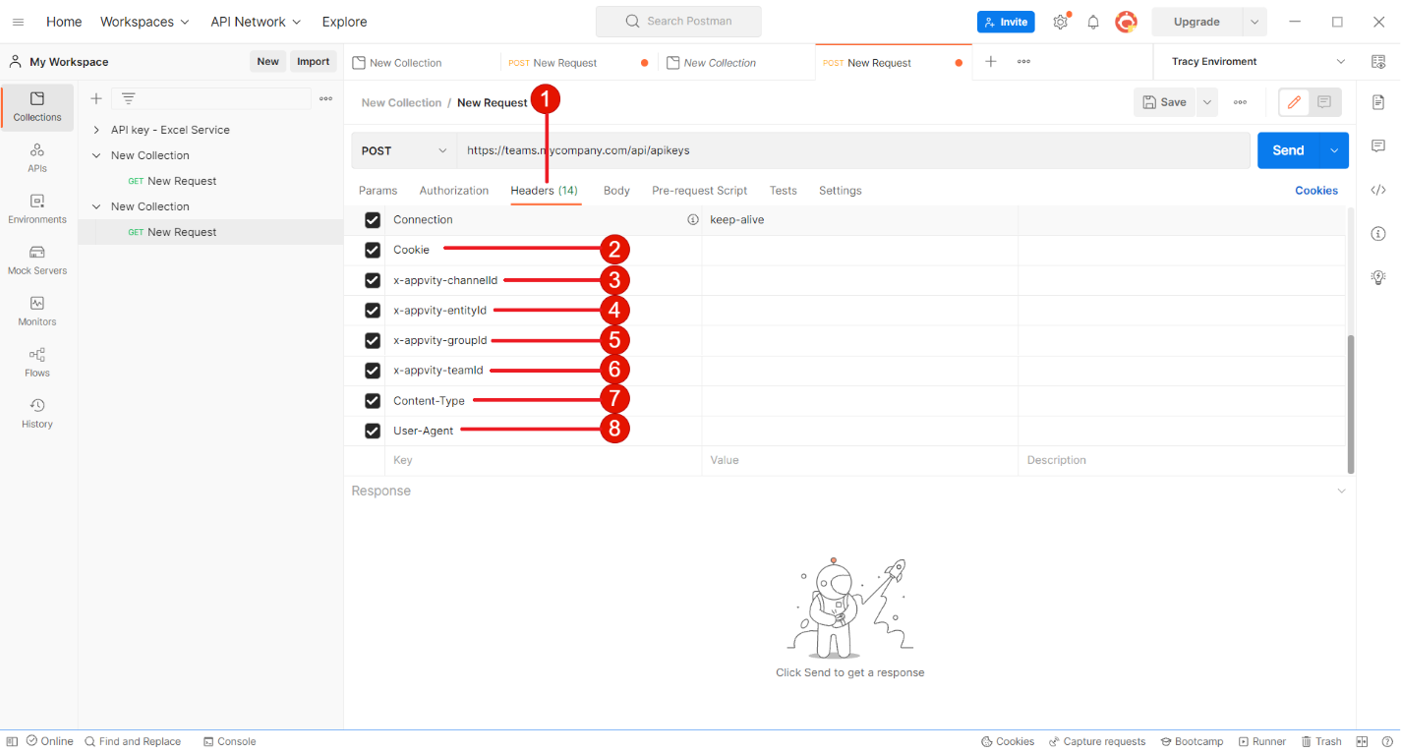Uncheck the Cookie header checkbox

(372, 250)
